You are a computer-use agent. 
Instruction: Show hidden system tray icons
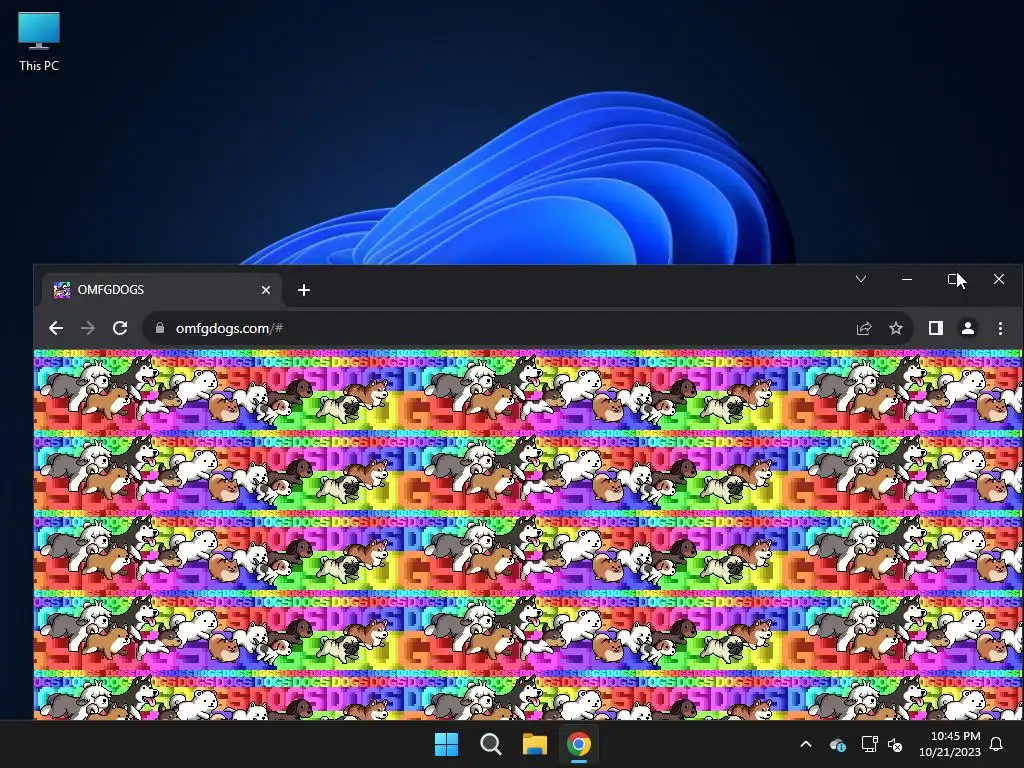806,744
